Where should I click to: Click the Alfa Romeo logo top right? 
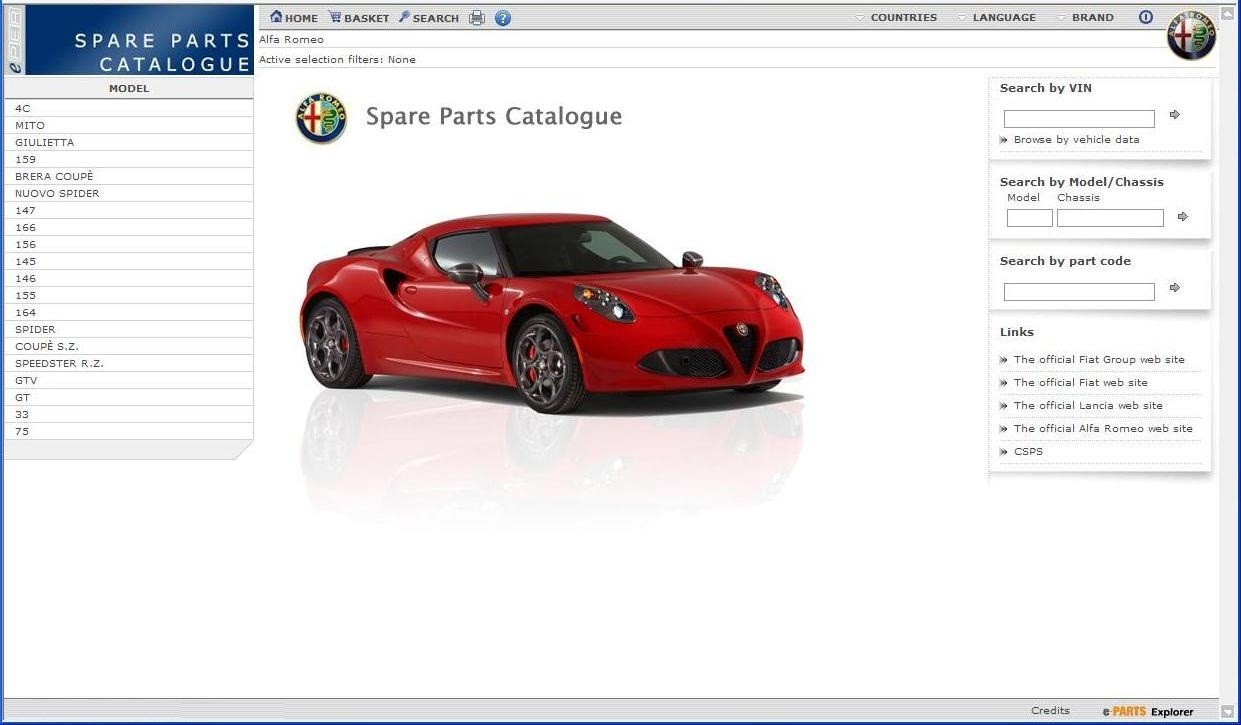coord(1191,35)
